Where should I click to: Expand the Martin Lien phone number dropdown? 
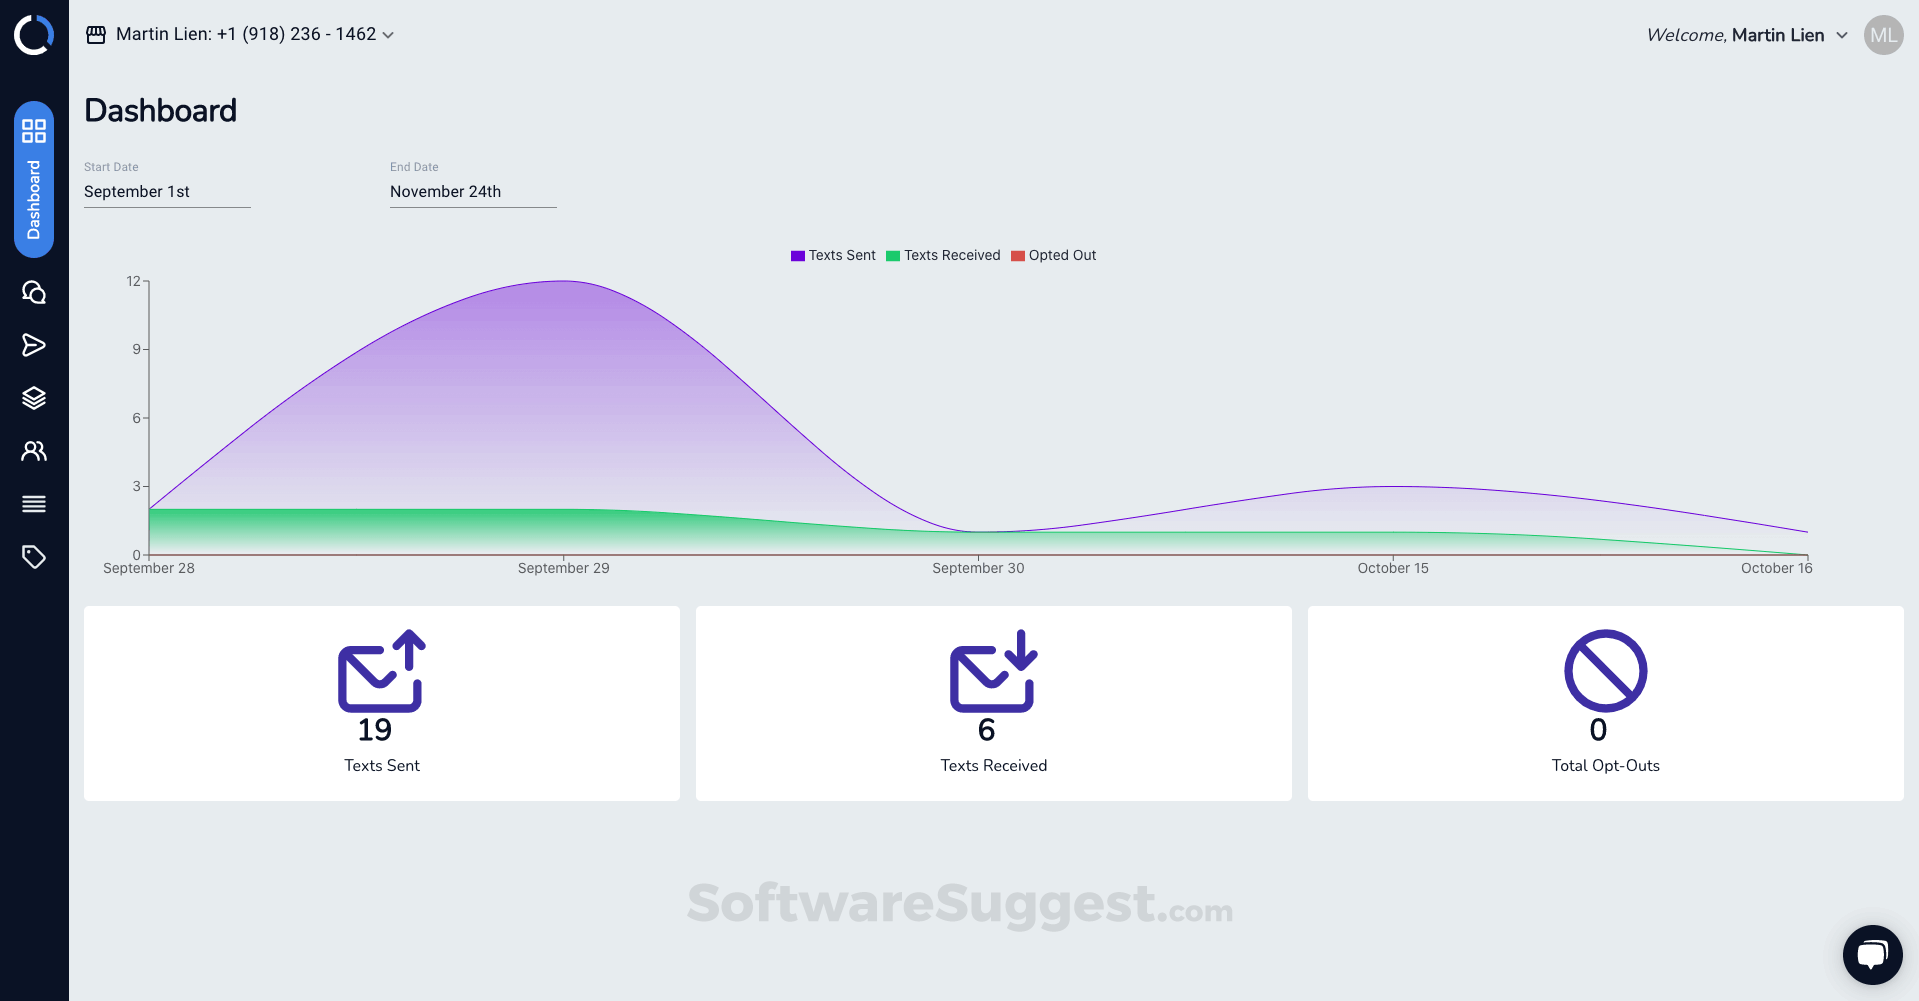pos(241,35)
